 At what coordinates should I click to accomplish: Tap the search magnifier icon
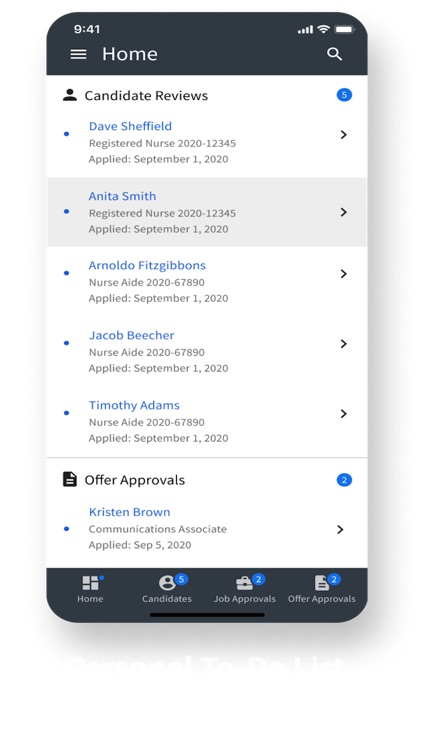[334, 54]
